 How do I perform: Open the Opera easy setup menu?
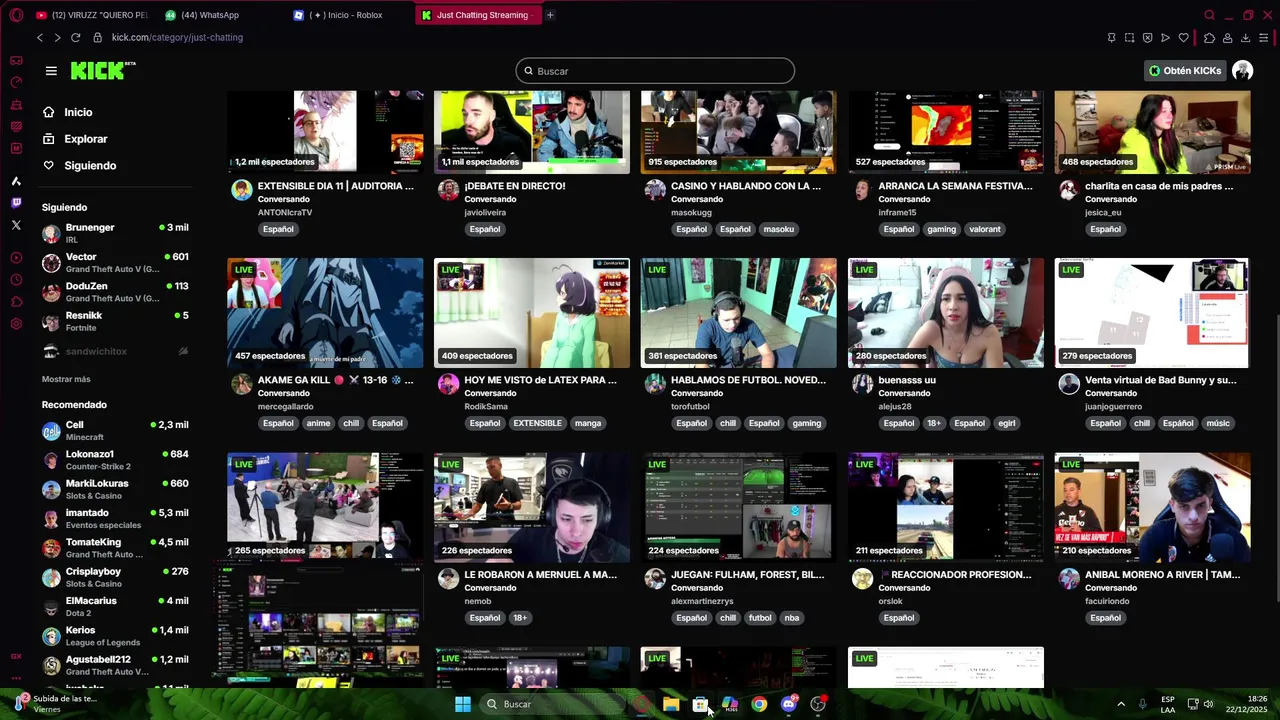tap(1264, 38)
